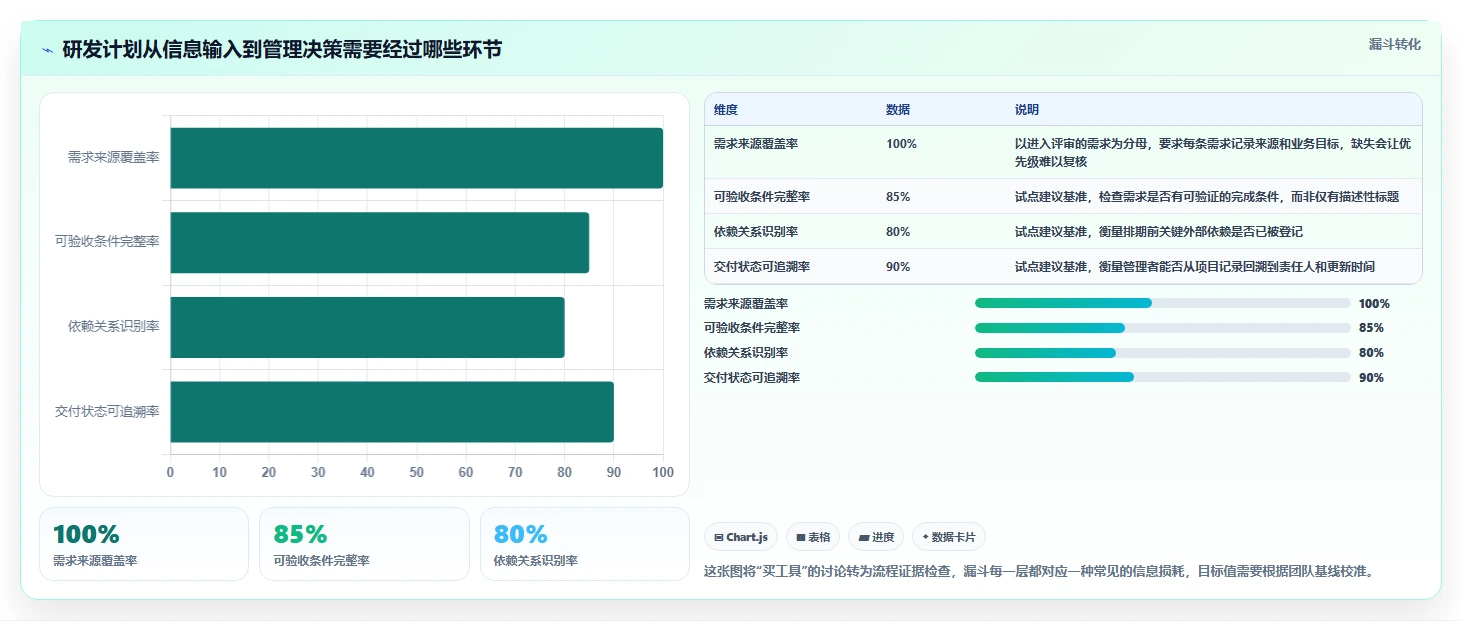Click the 100% label beside the first progress bar

tap(1374, 304)
